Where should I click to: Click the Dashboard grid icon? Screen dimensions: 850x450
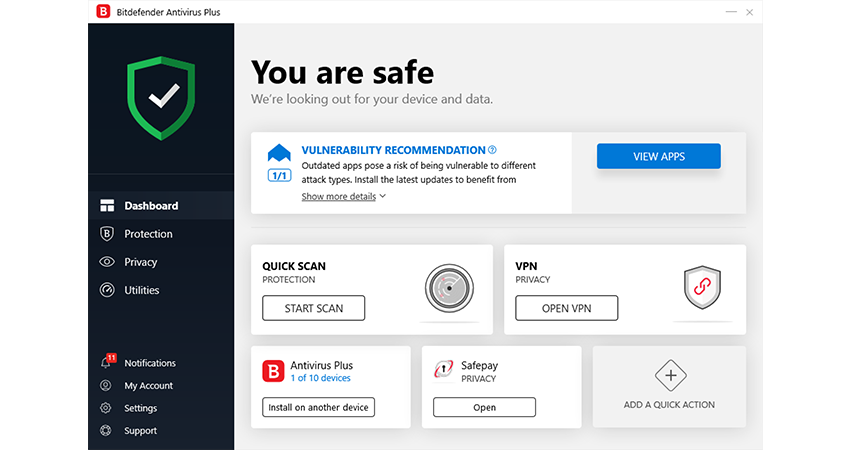point(107,205)
